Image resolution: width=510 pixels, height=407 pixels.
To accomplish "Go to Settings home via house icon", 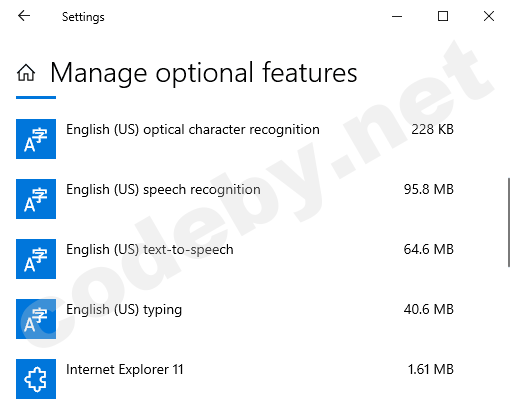I will pos(26,73).
